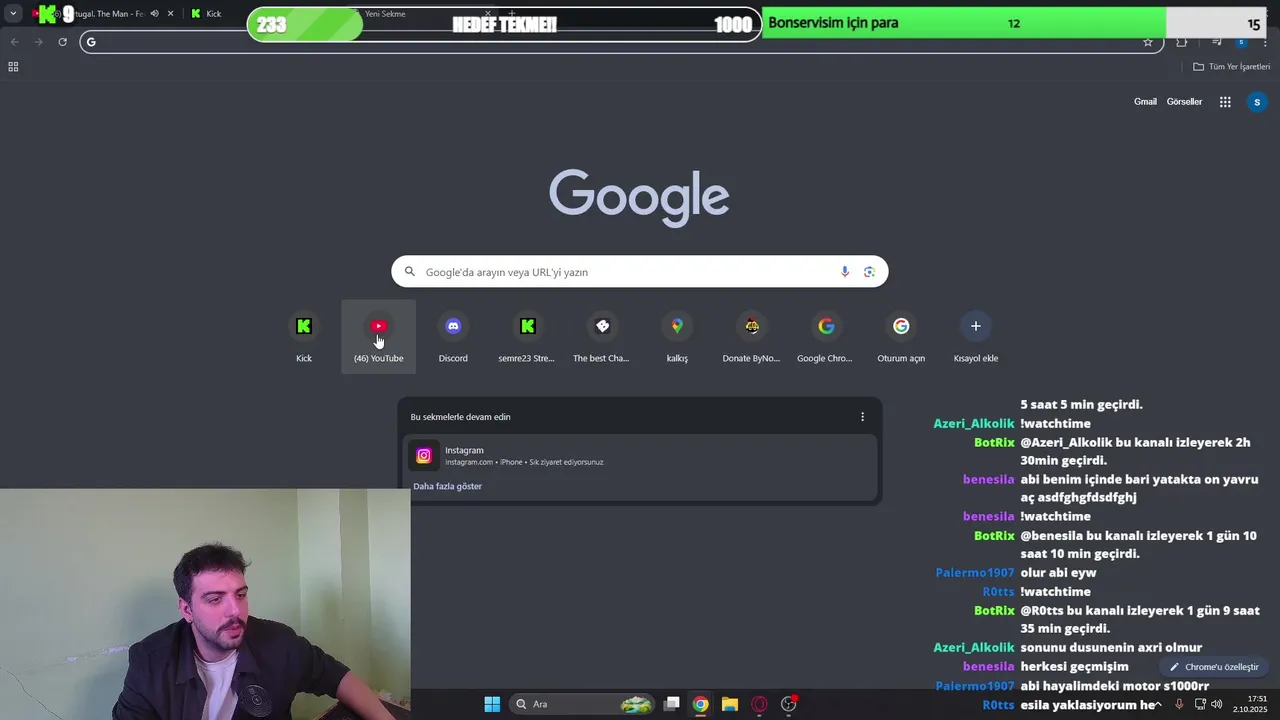Screen dimensions: 1280x720
Task: Open the (46) YouTube shortcut
Action: tap(378, 337)
